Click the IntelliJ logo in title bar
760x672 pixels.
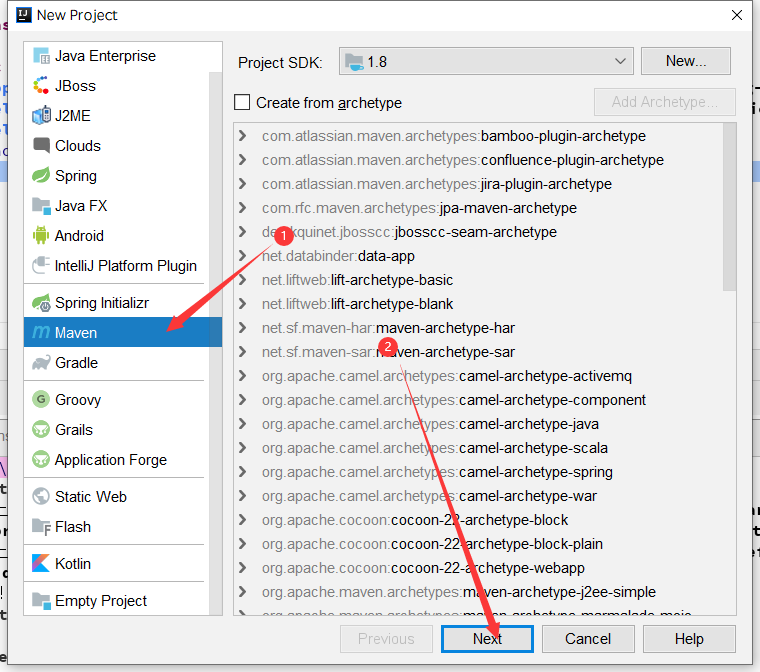pyautogui.click(x=24, y=15)
